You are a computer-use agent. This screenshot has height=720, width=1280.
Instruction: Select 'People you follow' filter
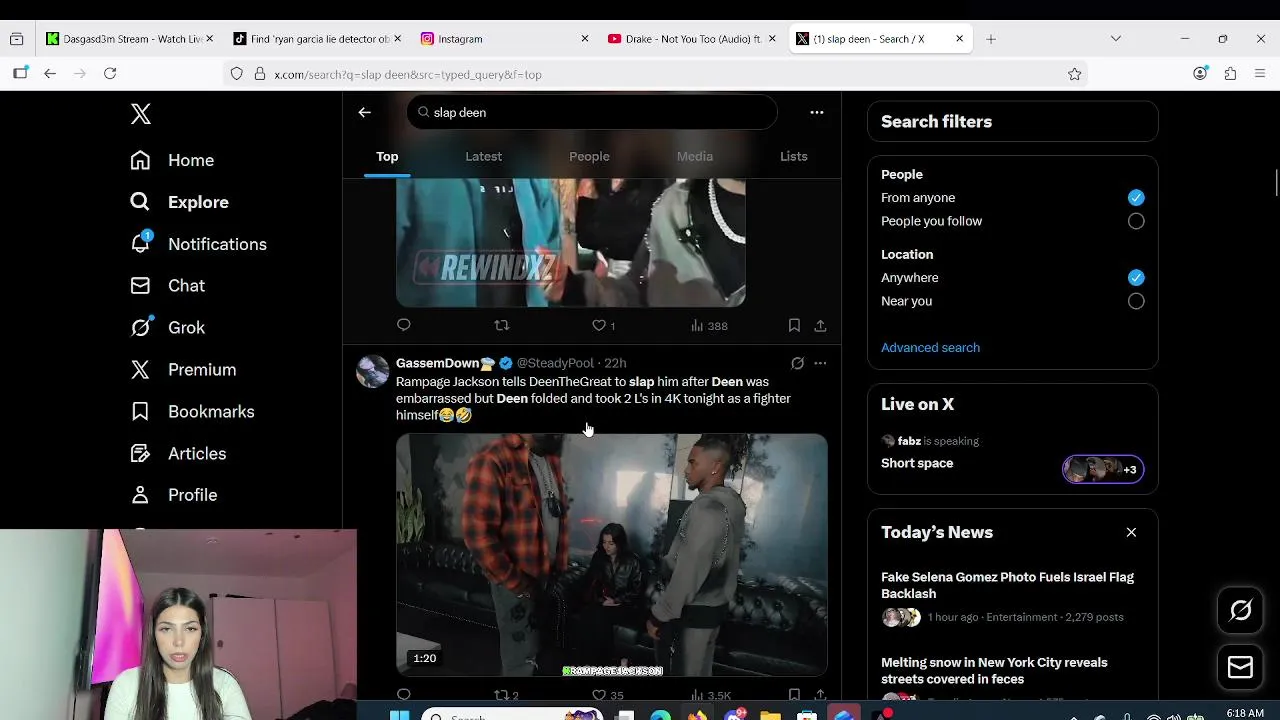1136,221
